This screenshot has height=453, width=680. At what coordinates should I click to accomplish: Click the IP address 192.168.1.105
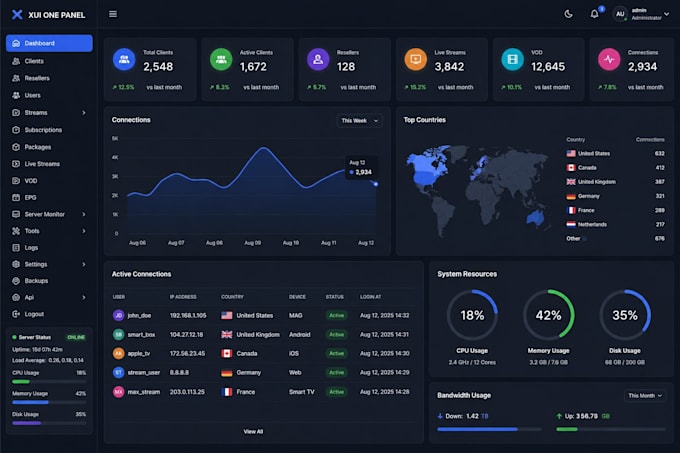[188, 316]
